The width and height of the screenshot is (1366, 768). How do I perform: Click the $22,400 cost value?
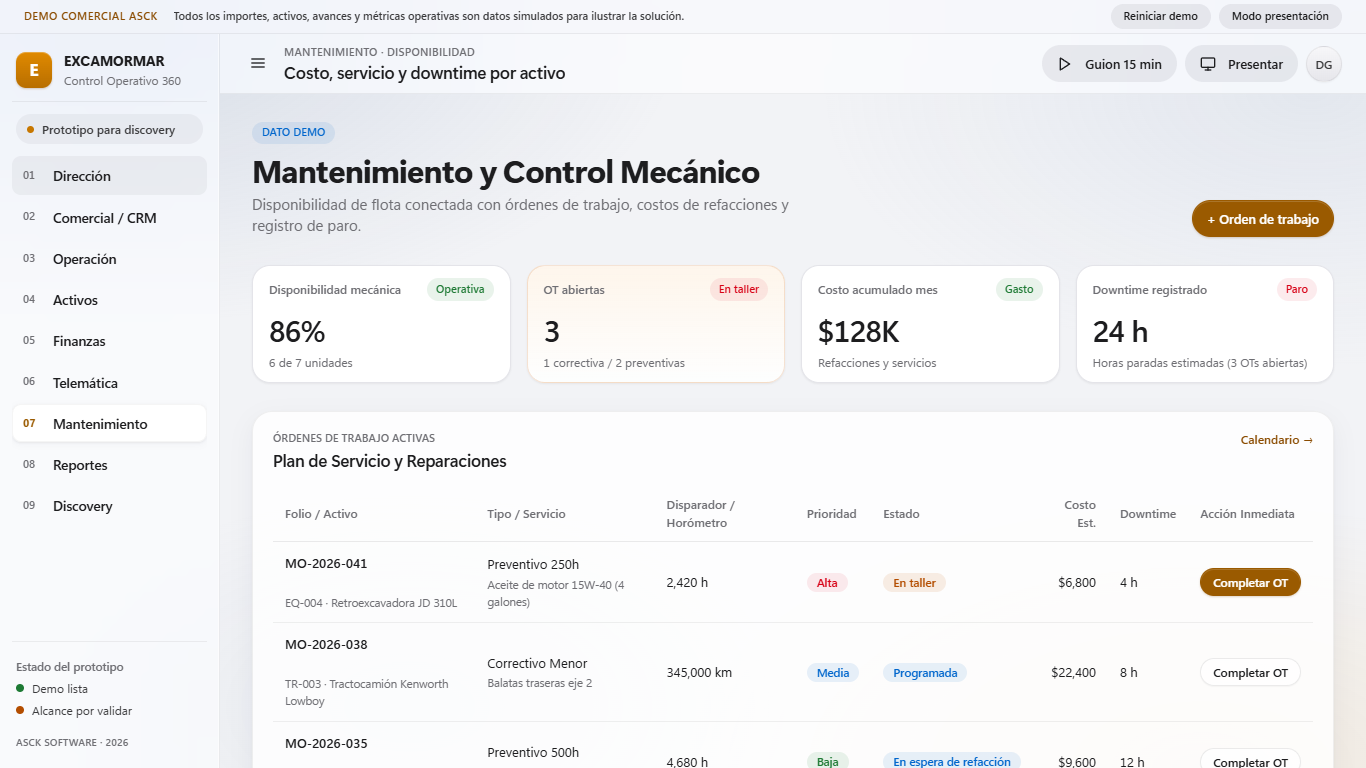(1073, 673)
